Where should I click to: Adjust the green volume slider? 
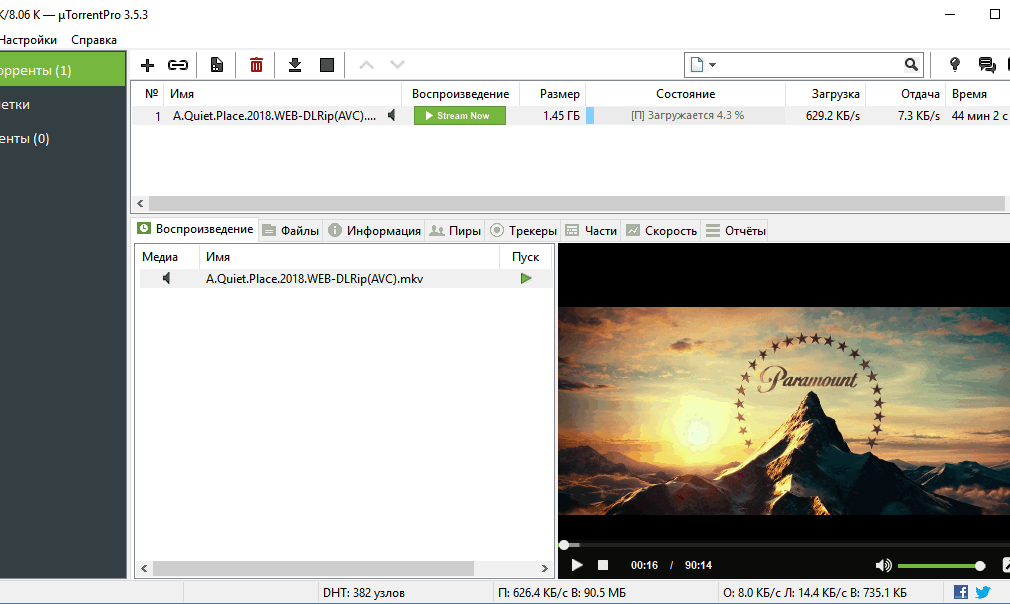(x=941, y=566)
